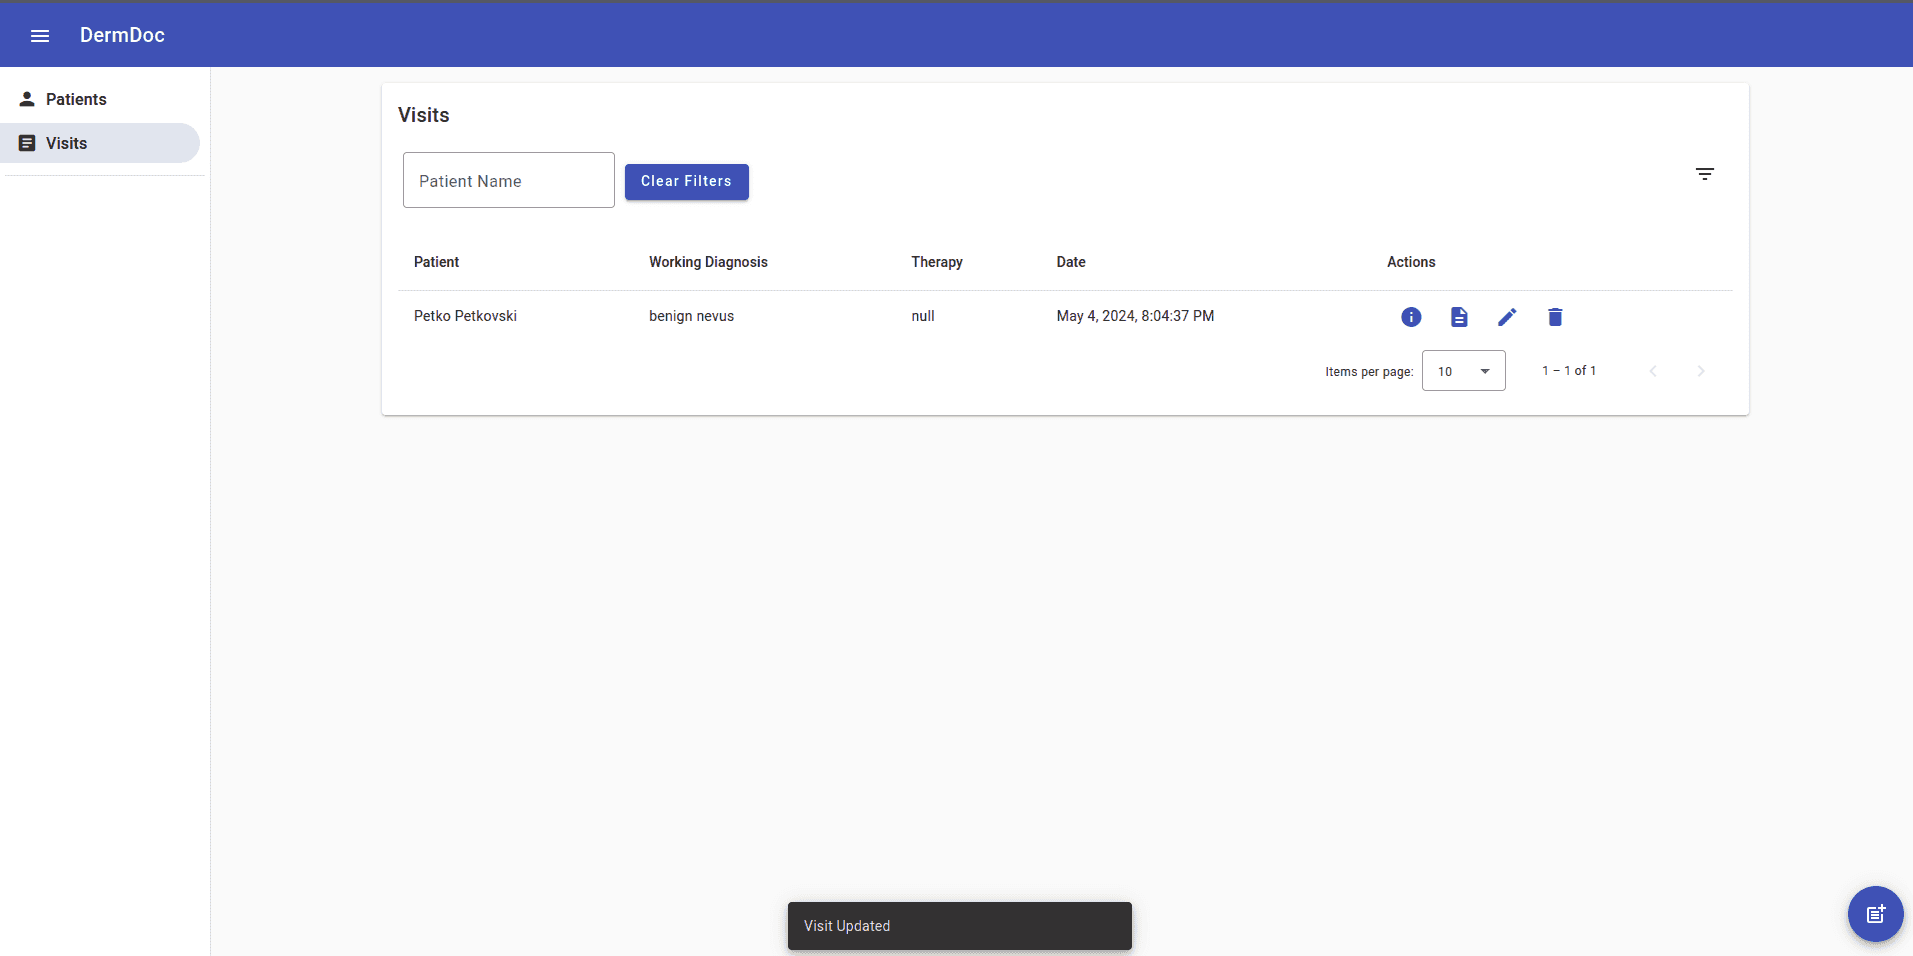
Task: View info for Petko Petkovski's visit
Action: tap(1411, 317)
